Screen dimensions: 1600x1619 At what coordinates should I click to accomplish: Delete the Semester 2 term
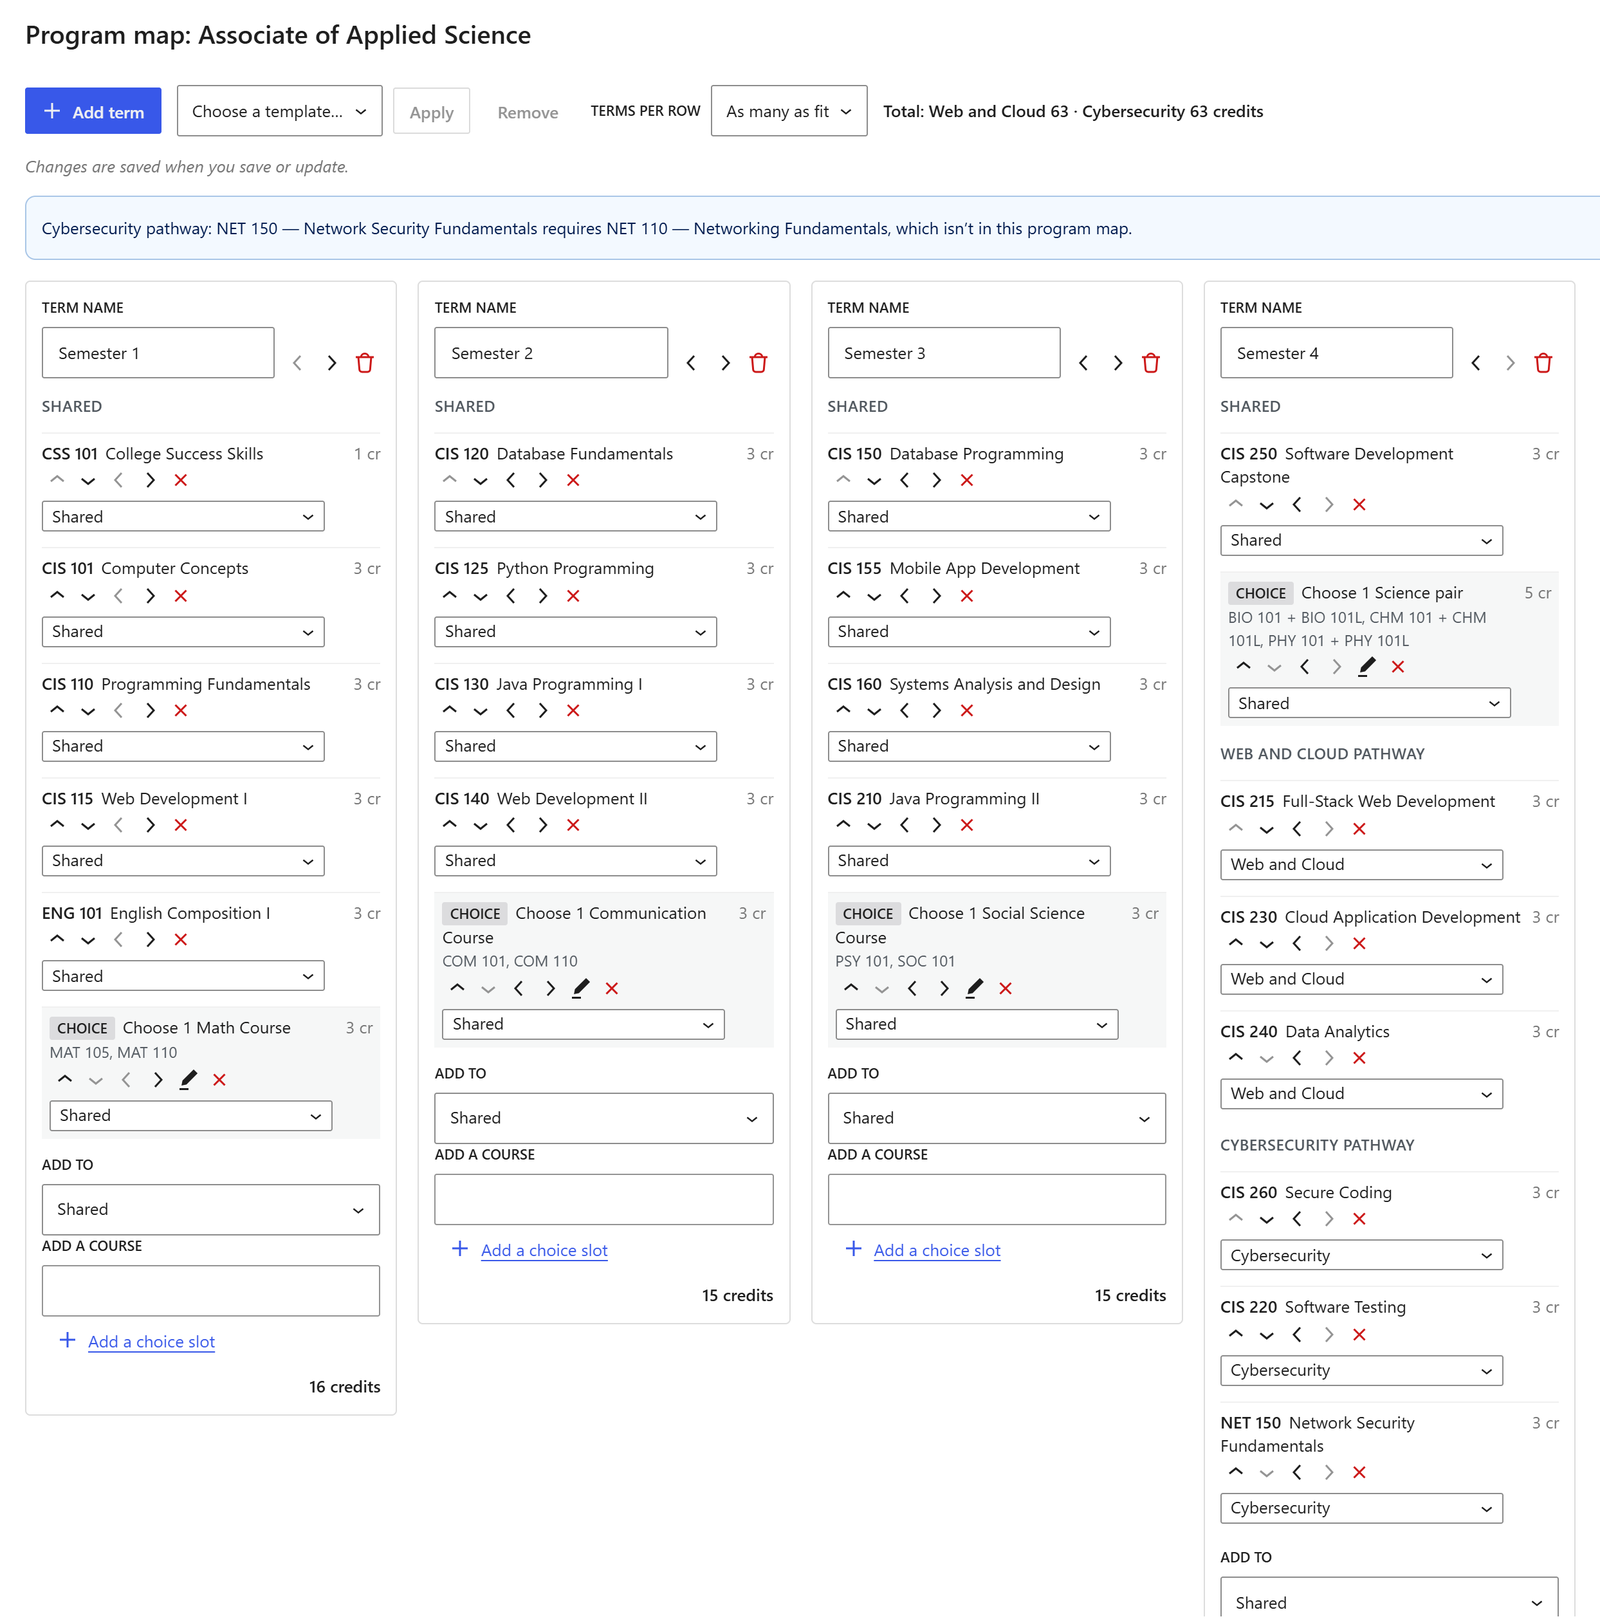[x=758, y=363]
